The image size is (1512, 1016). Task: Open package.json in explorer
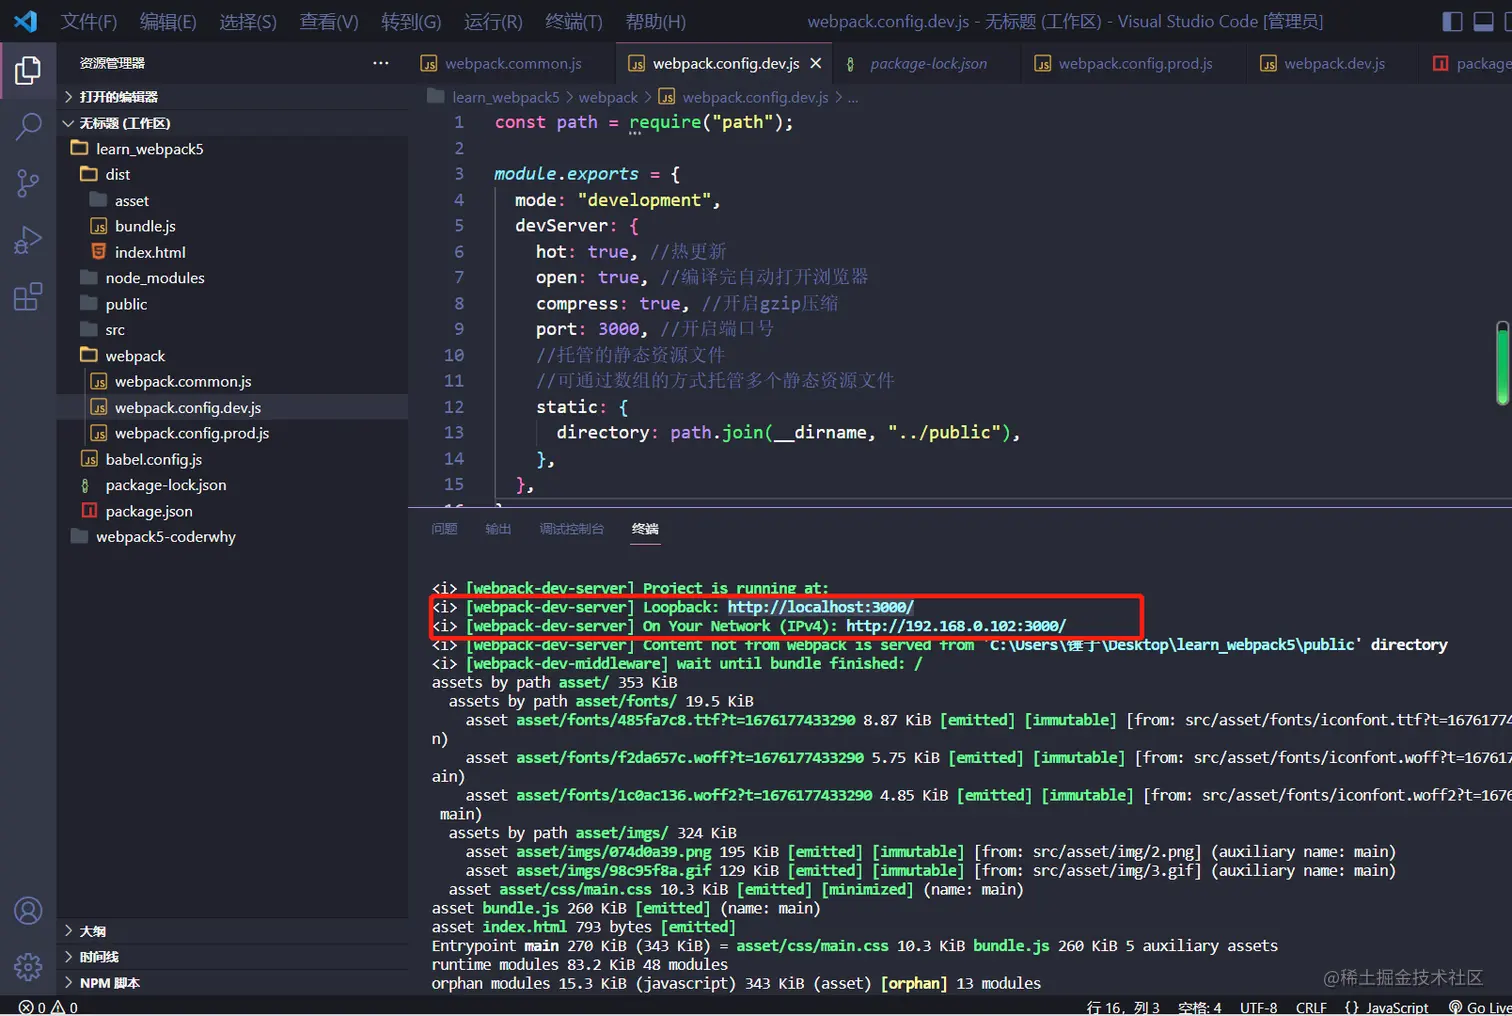click(x=232, y=511)
